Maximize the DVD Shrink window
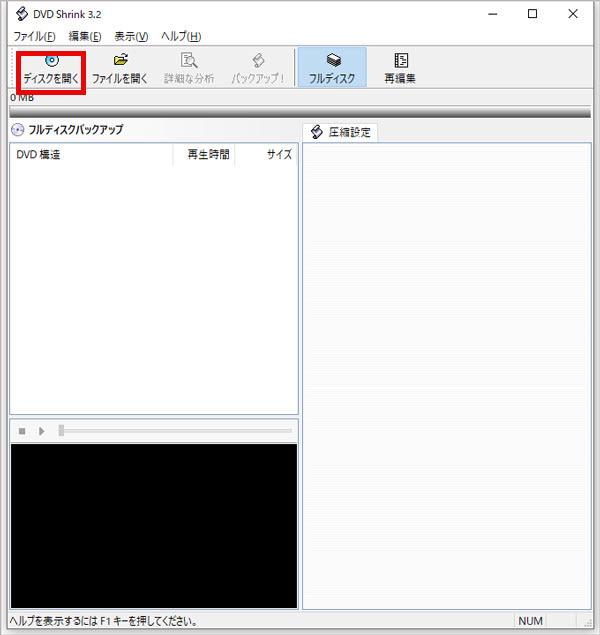 (x=532, y=14)
